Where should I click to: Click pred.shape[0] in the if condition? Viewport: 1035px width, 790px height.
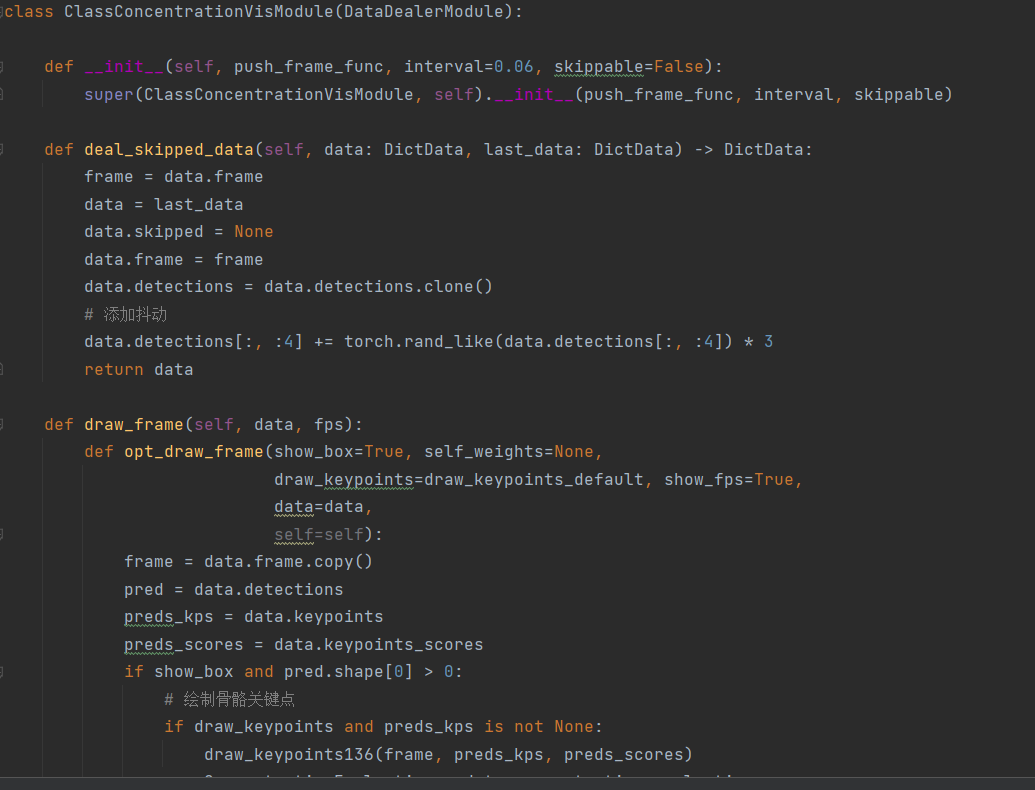point(349,672)
